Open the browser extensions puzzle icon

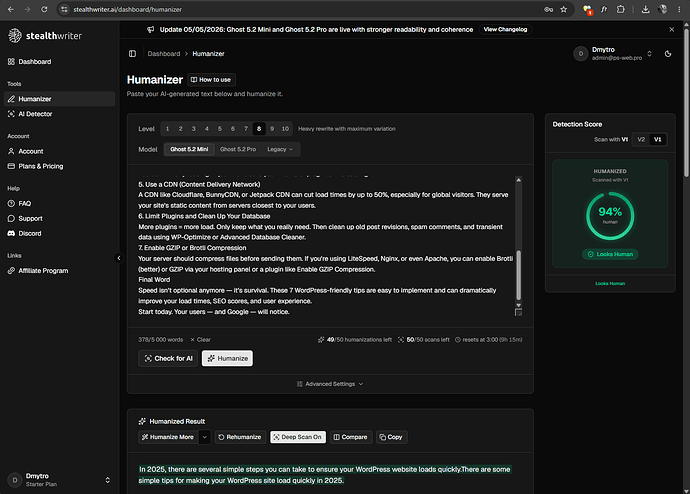[x=620, y=9]
